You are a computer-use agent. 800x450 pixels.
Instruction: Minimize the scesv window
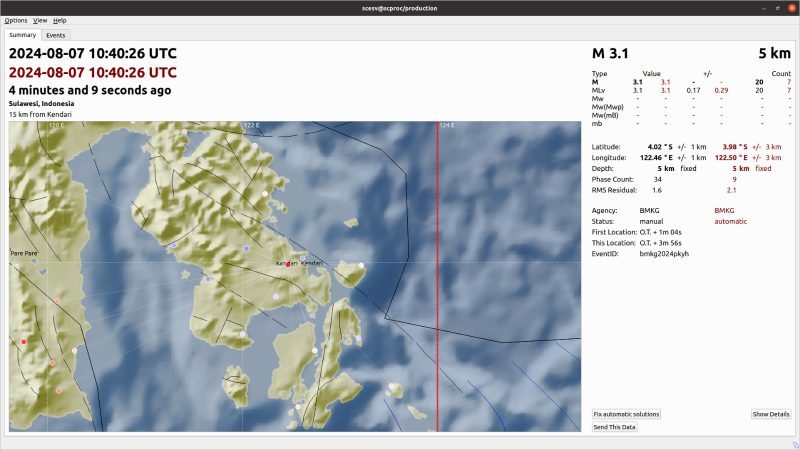pos(752,7)
